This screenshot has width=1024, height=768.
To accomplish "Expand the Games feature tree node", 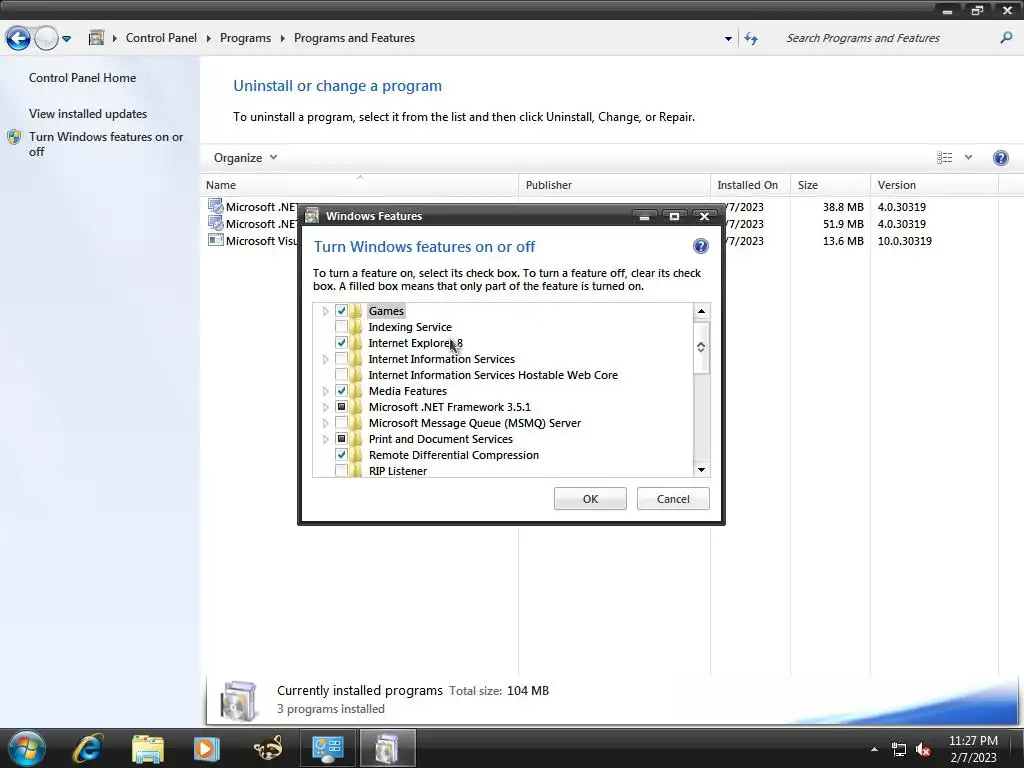I will tap(325, 312).
